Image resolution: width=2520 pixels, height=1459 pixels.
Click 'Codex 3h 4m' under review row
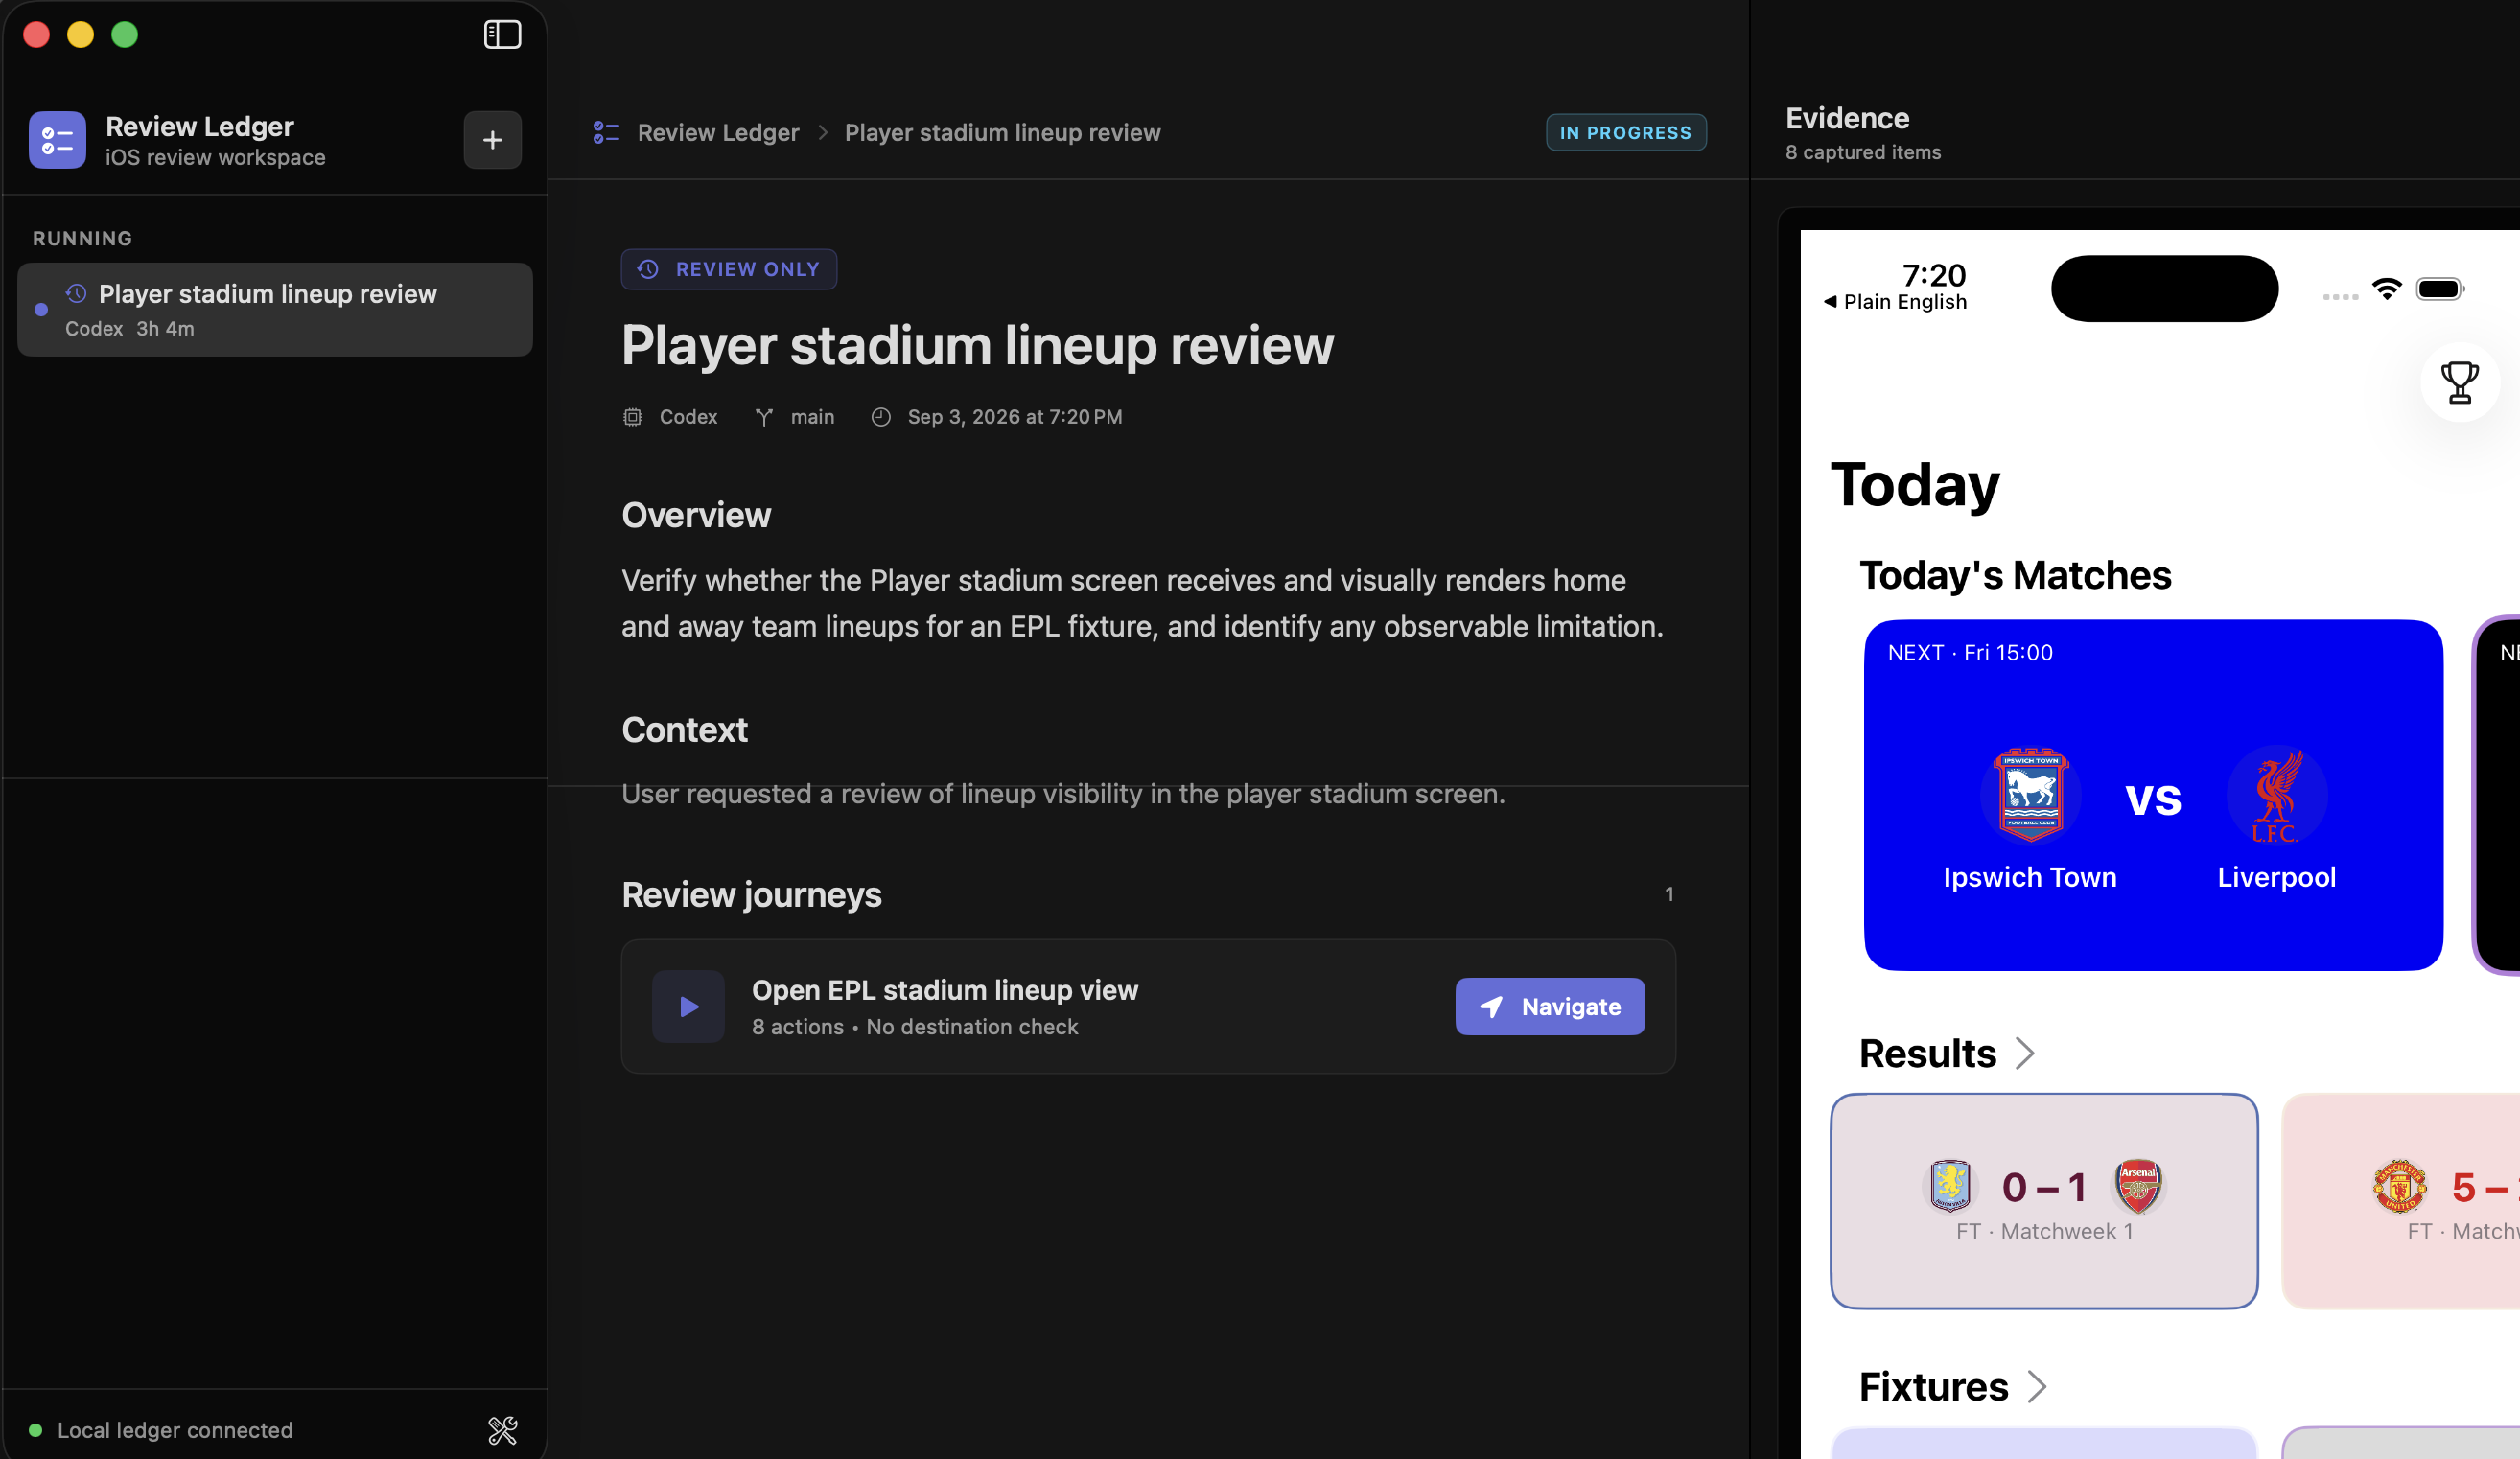[x=130, y=329]
